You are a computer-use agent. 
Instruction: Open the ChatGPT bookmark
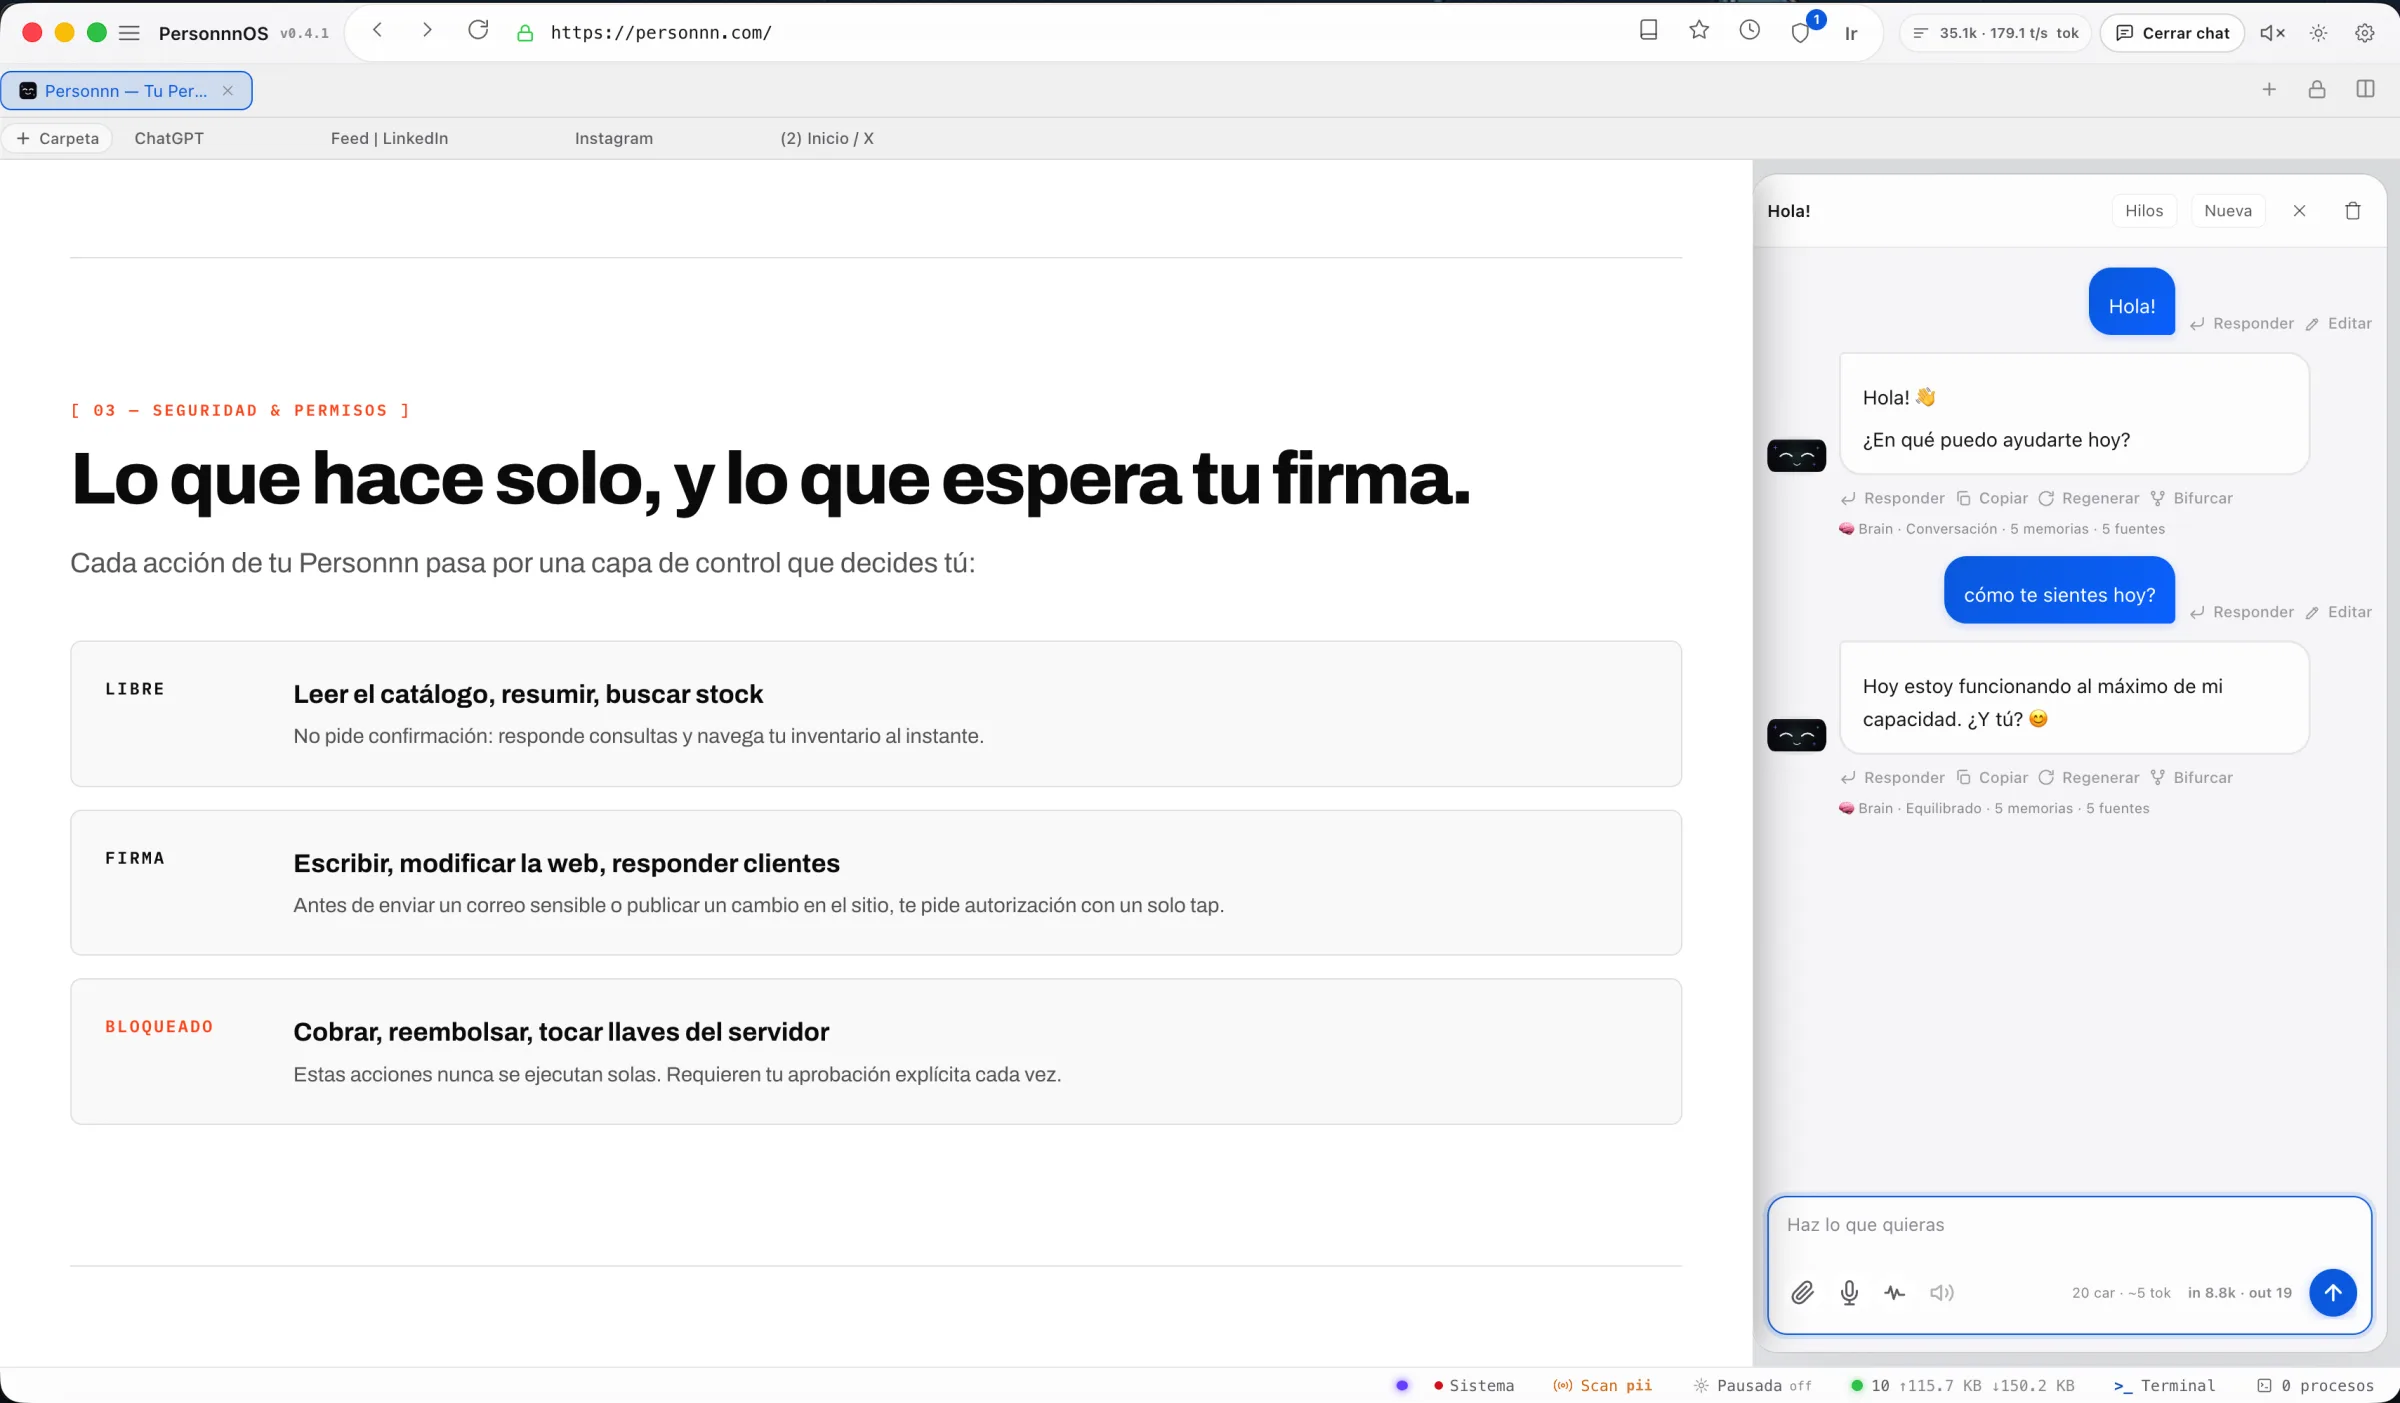click(169, 139)
